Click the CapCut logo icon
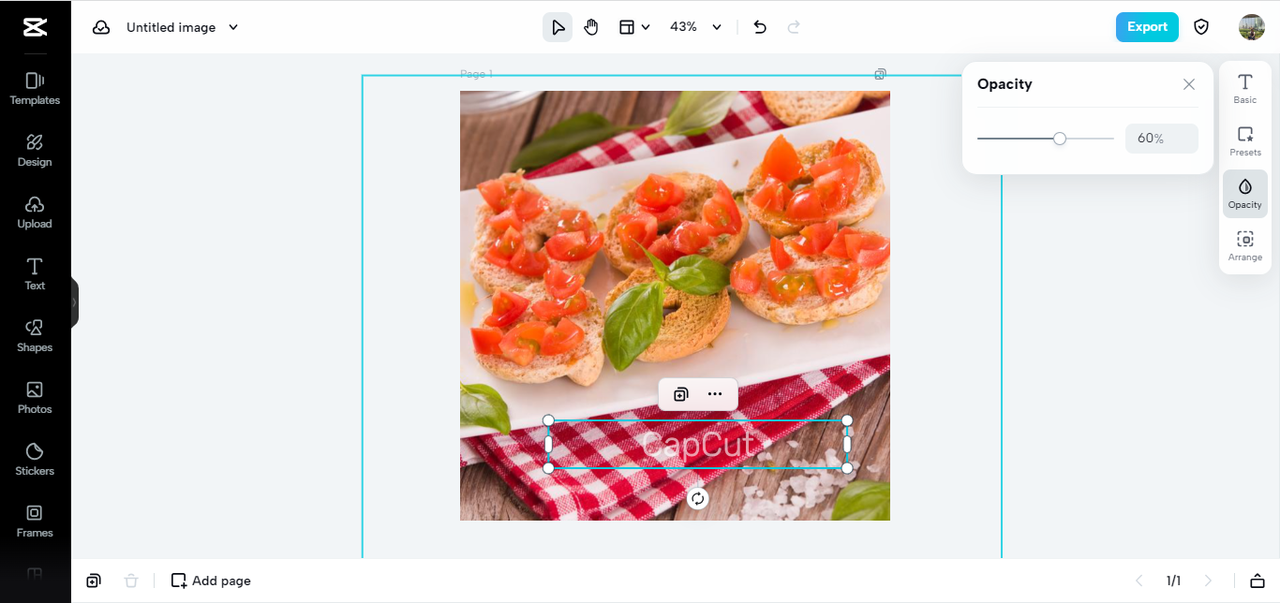This screenshot has height=603, width=1280. (x=35, y=27)
